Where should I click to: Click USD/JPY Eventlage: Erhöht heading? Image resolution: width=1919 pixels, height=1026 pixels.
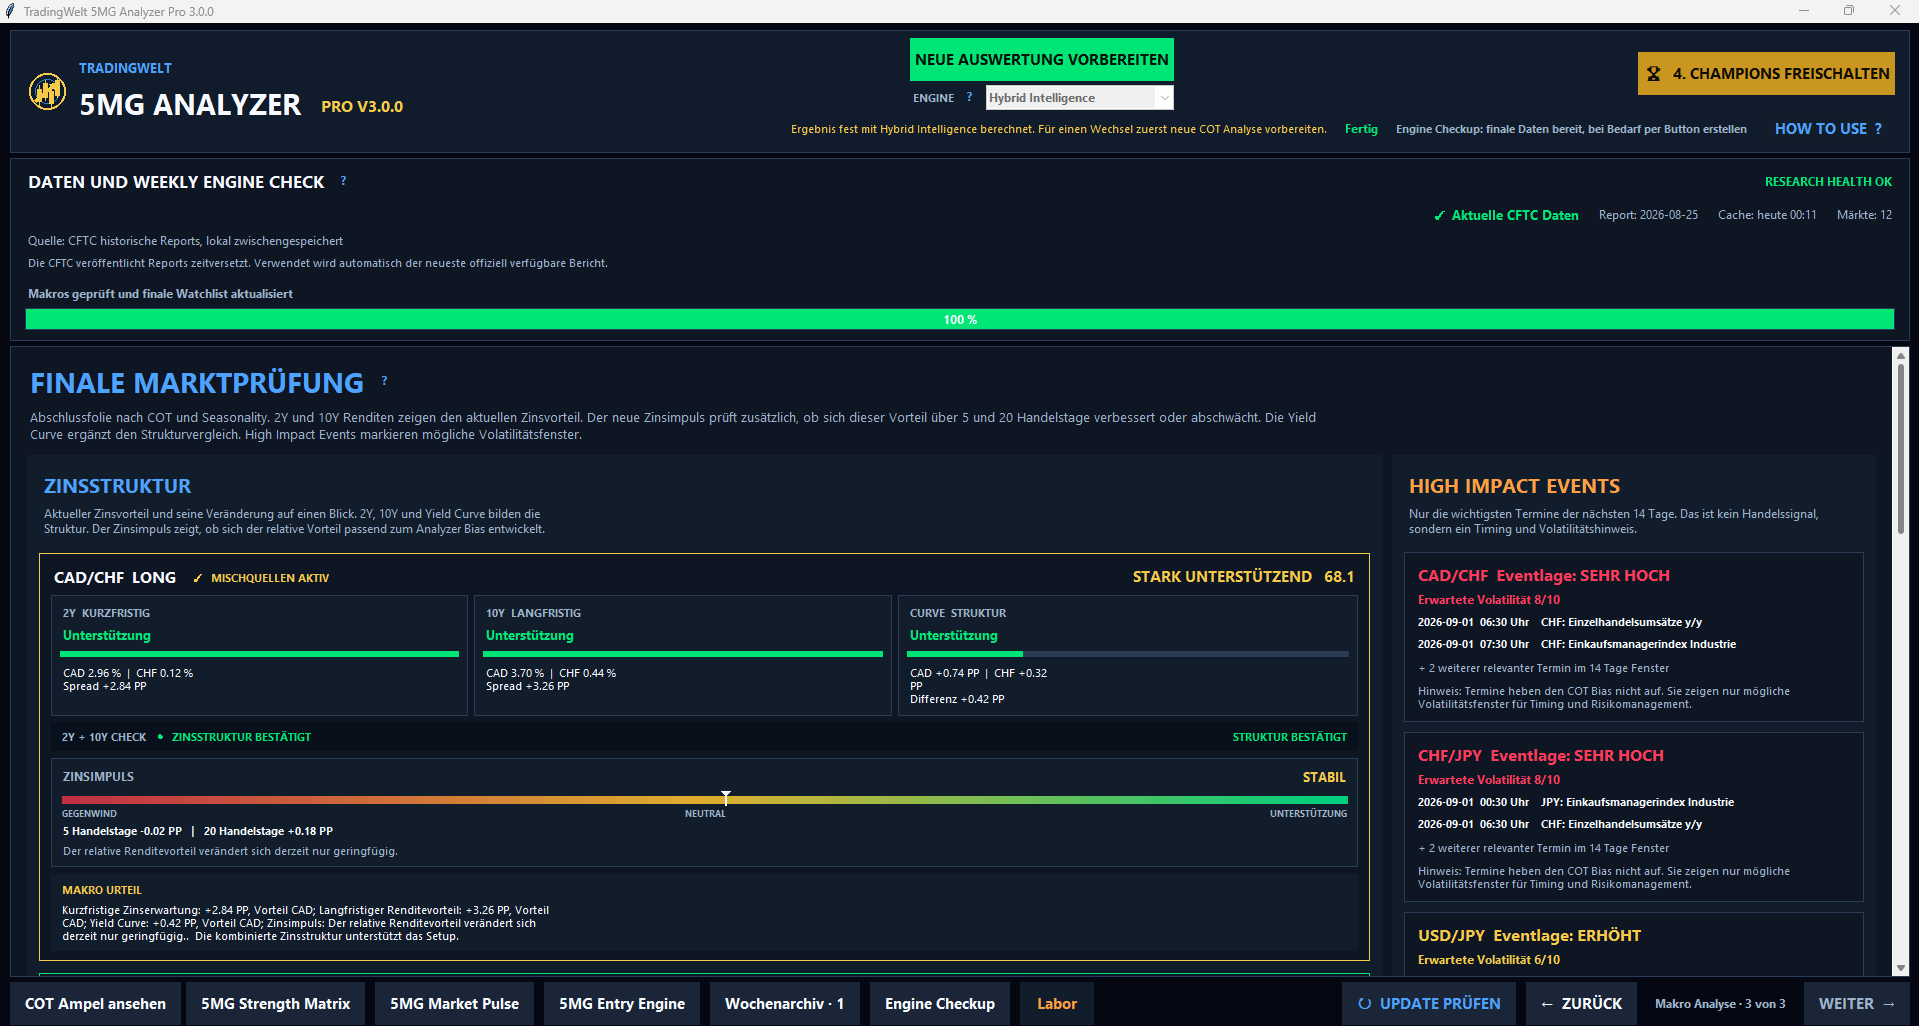[1529, 936]
